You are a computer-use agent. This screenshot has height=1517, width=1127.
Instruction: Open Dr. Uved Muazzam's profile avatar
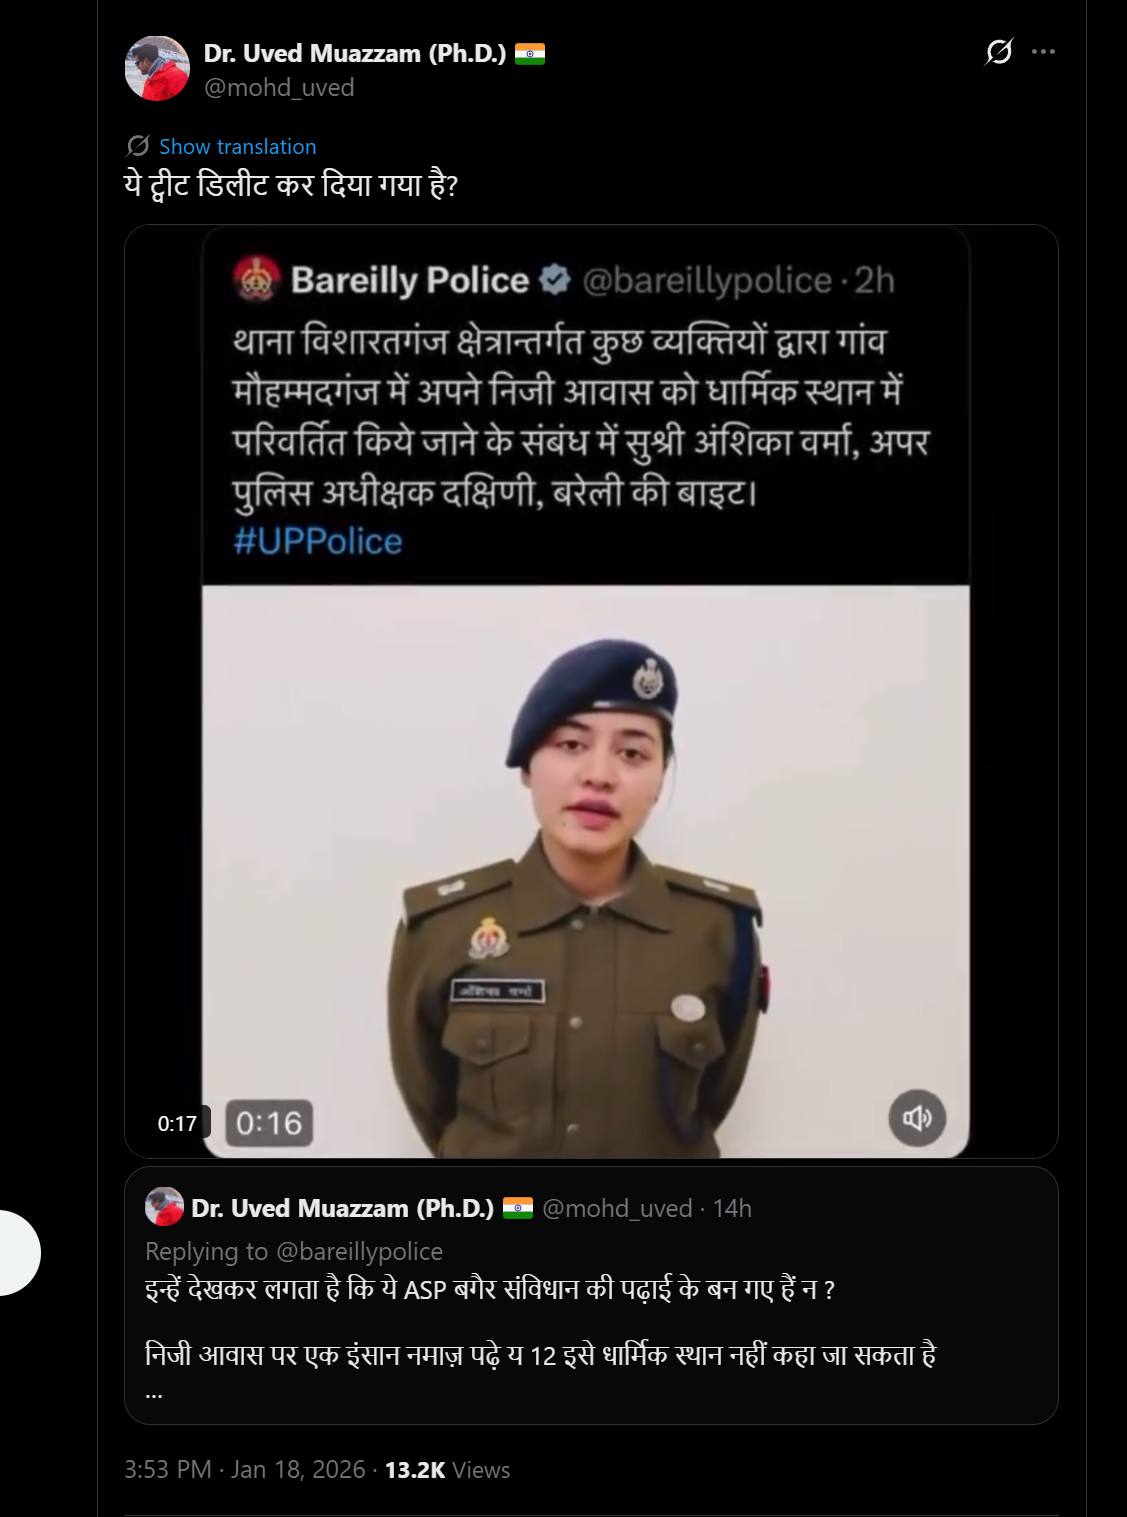pos(157,69)
